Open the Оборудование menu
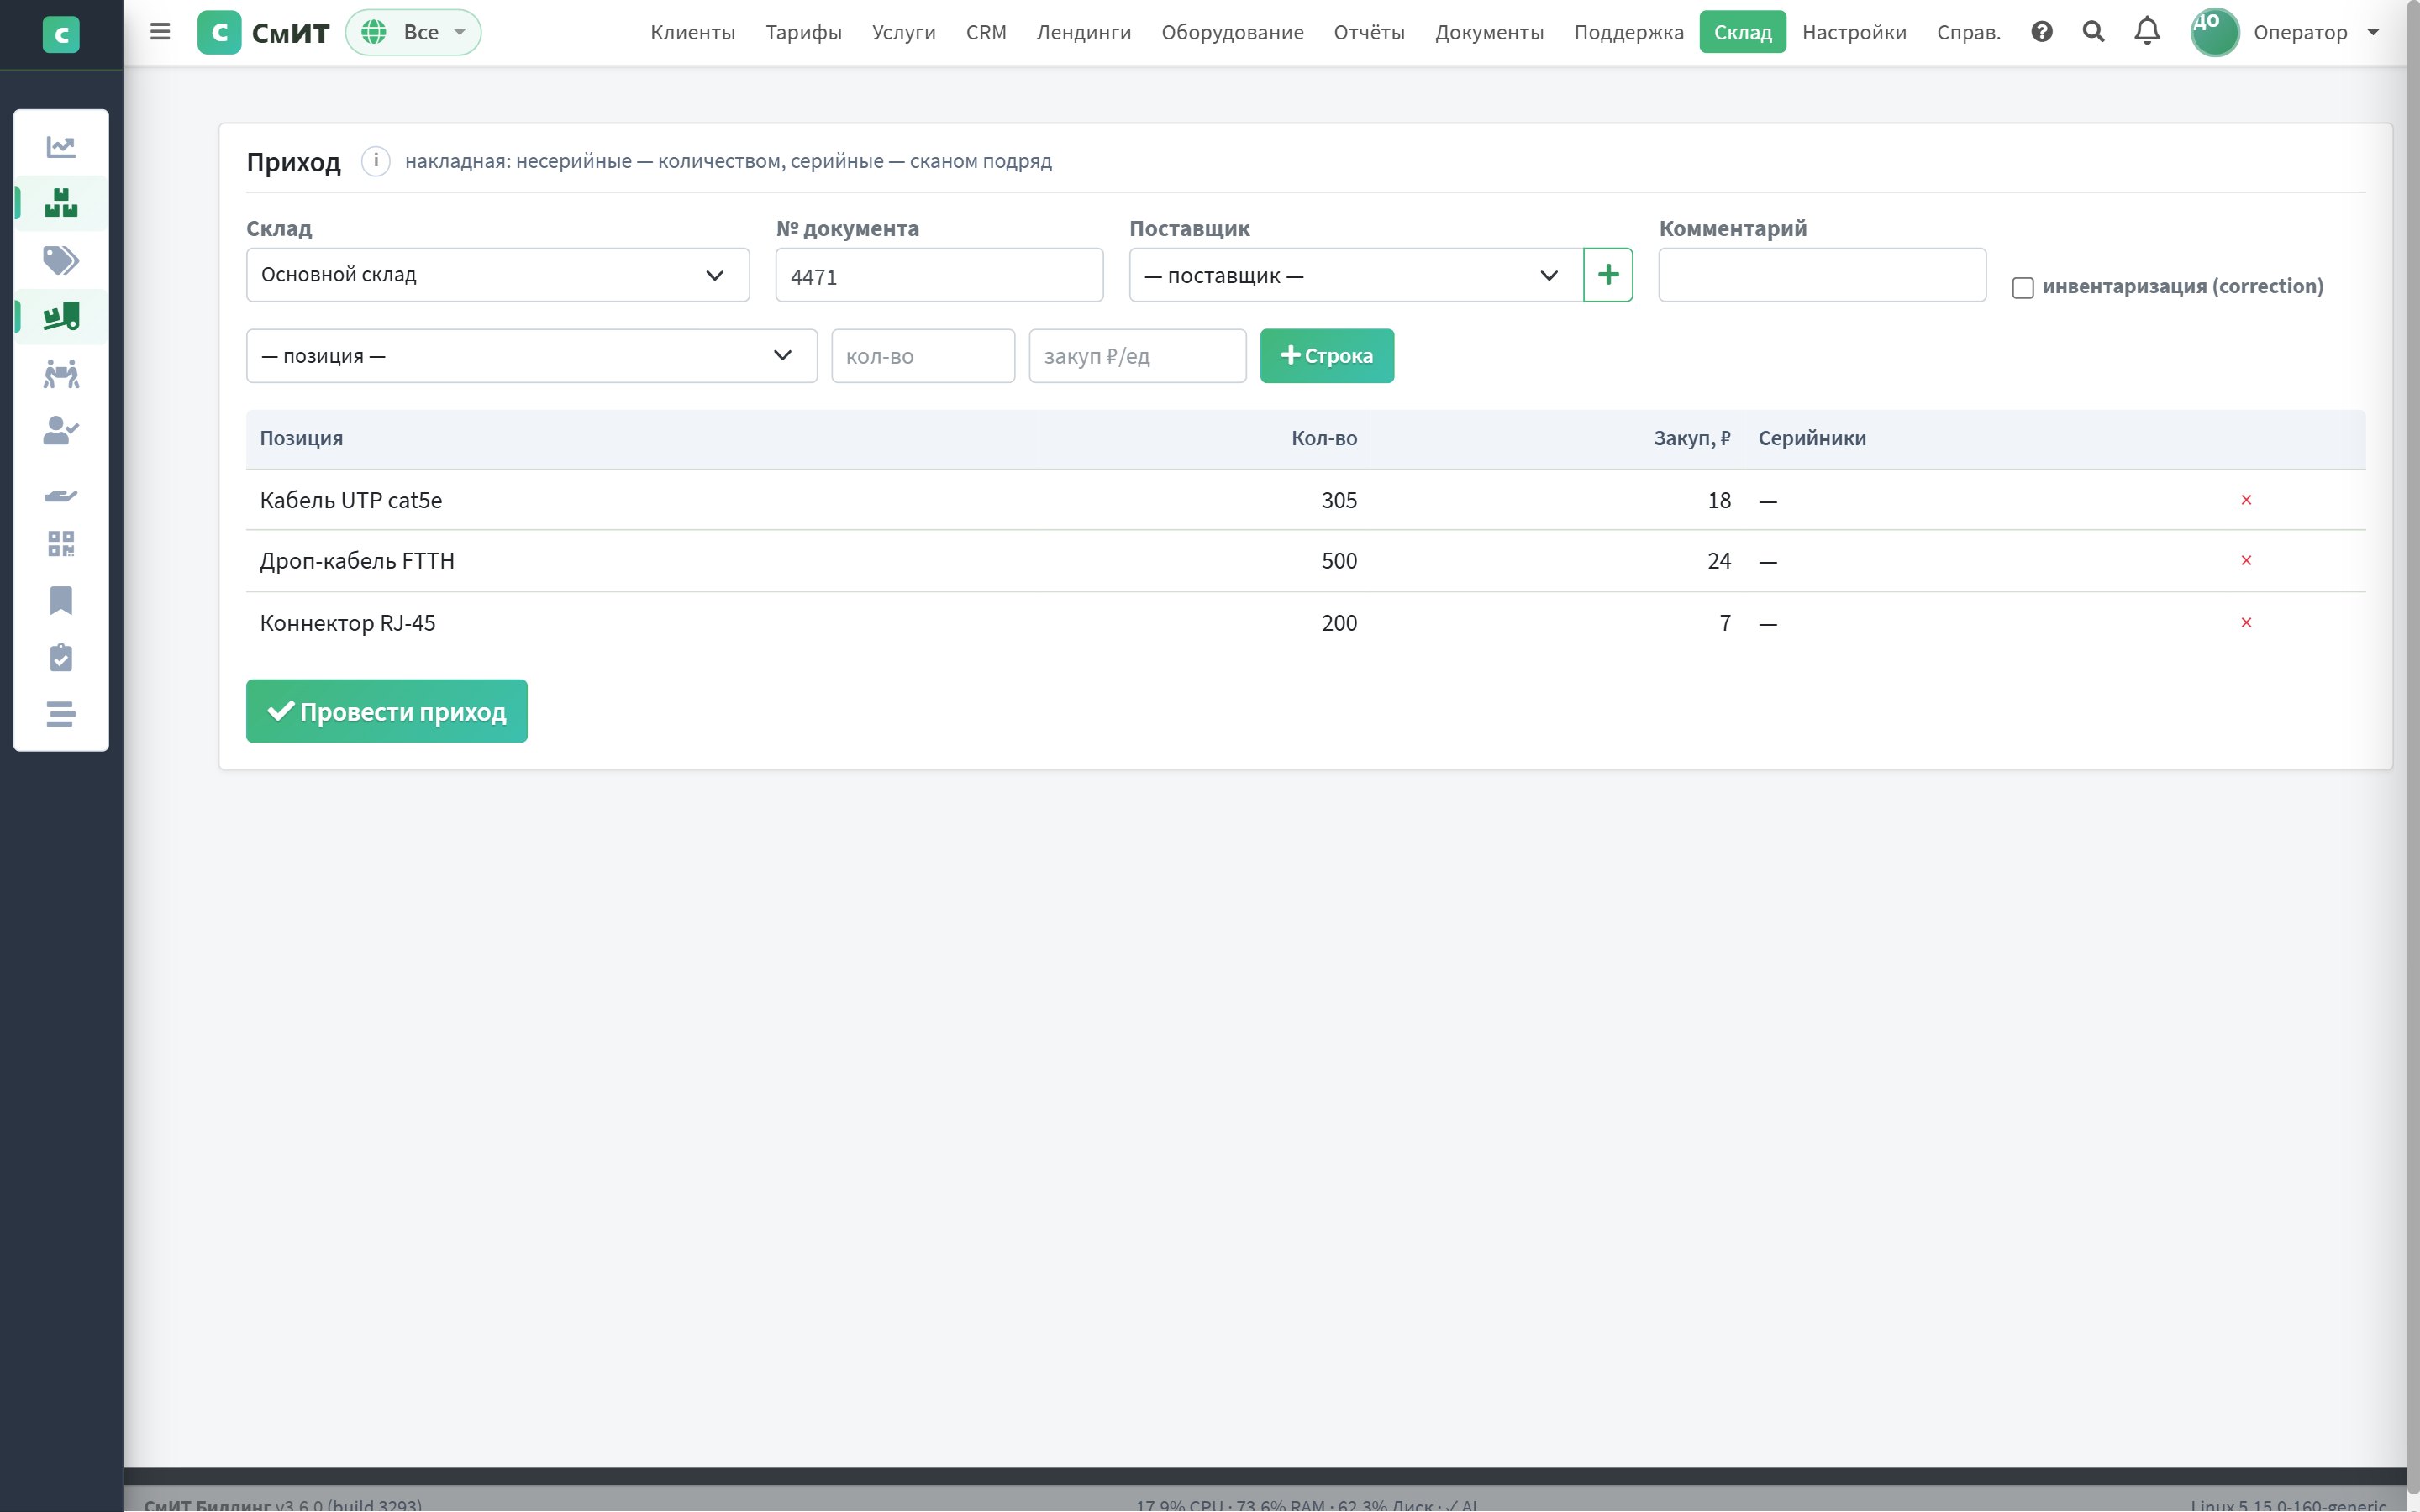 (1232, 32)
